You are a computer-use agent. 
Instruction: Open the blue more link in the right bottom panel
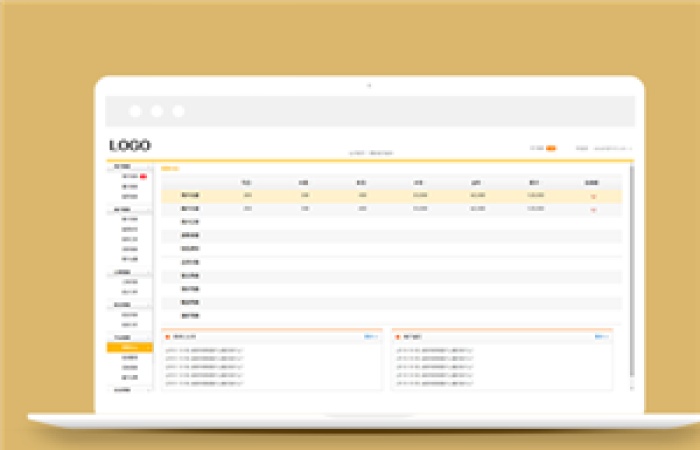(601, 337)
